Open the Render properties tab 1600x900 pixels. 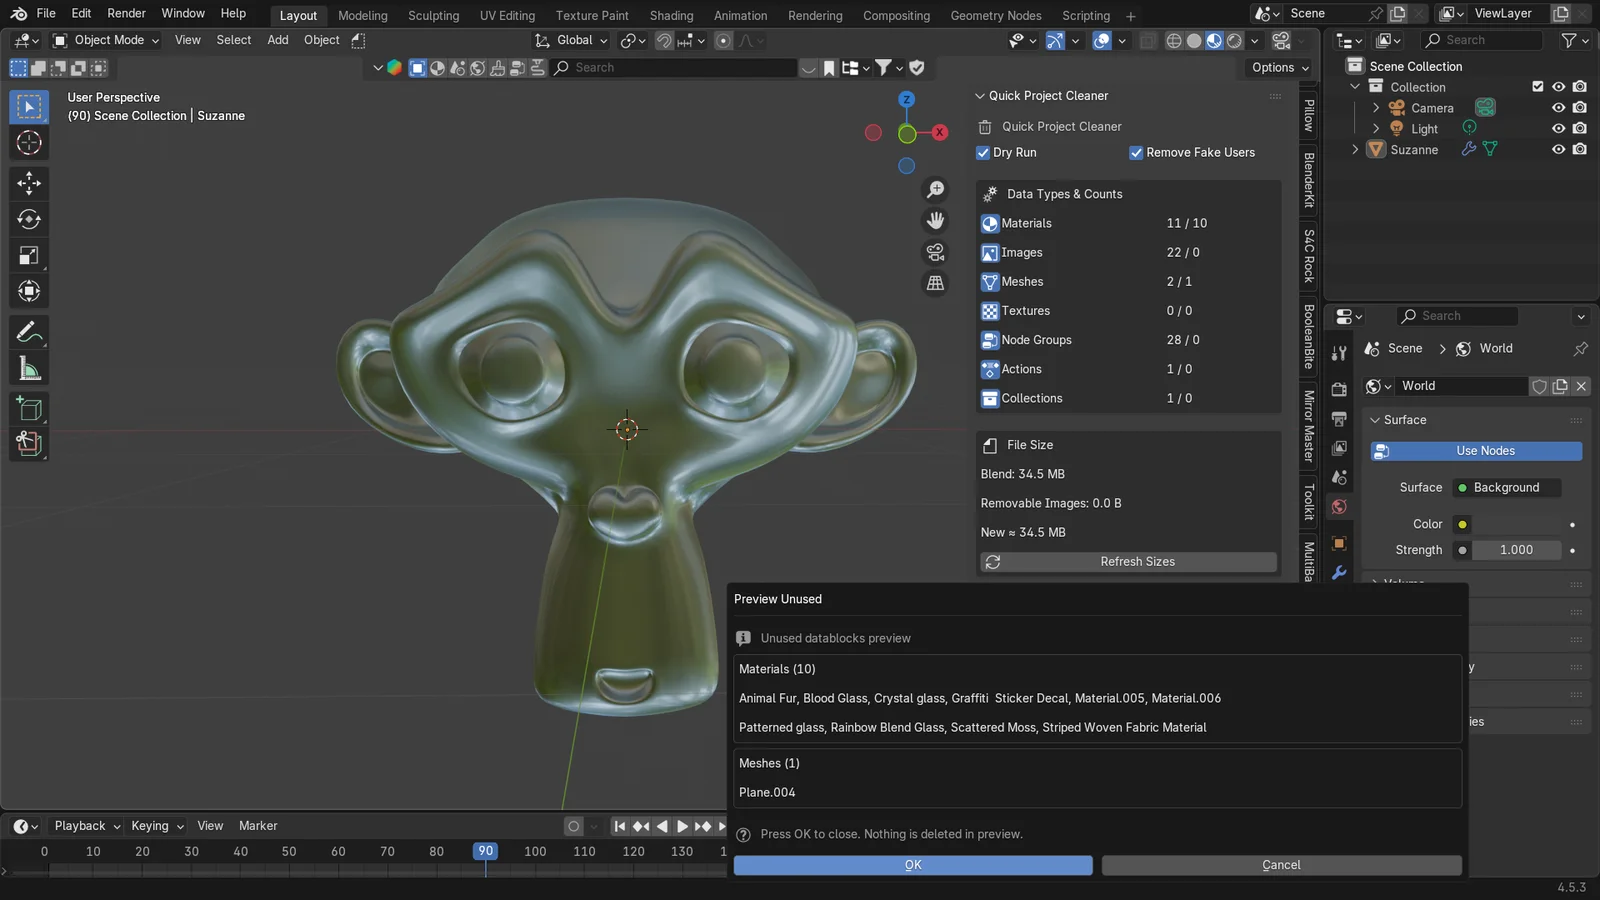click(x=1339, y=389)
